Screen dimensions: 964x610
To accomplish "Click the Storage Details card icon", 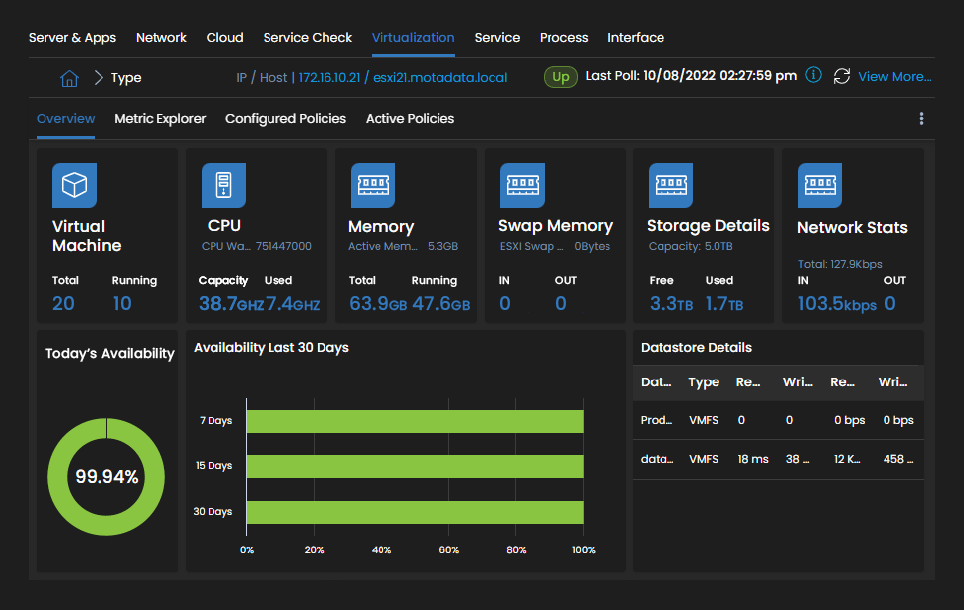I will pos(671,185).
